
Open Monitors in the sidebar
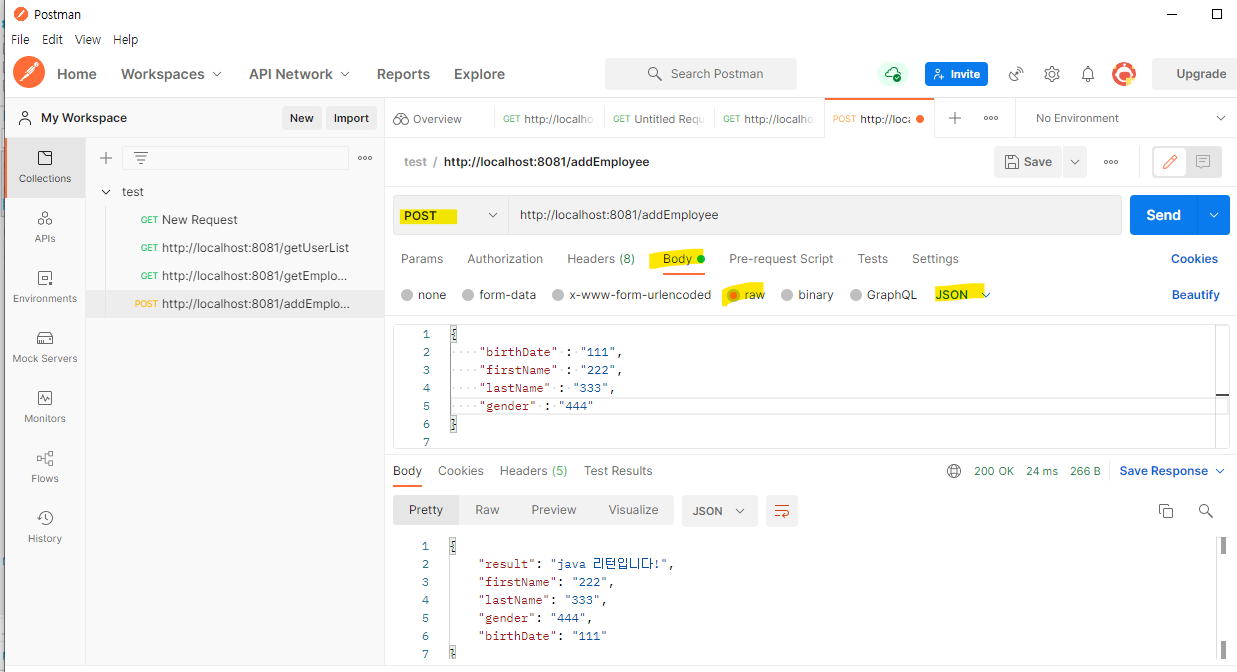pyautogui.click(x=45, y=407)
